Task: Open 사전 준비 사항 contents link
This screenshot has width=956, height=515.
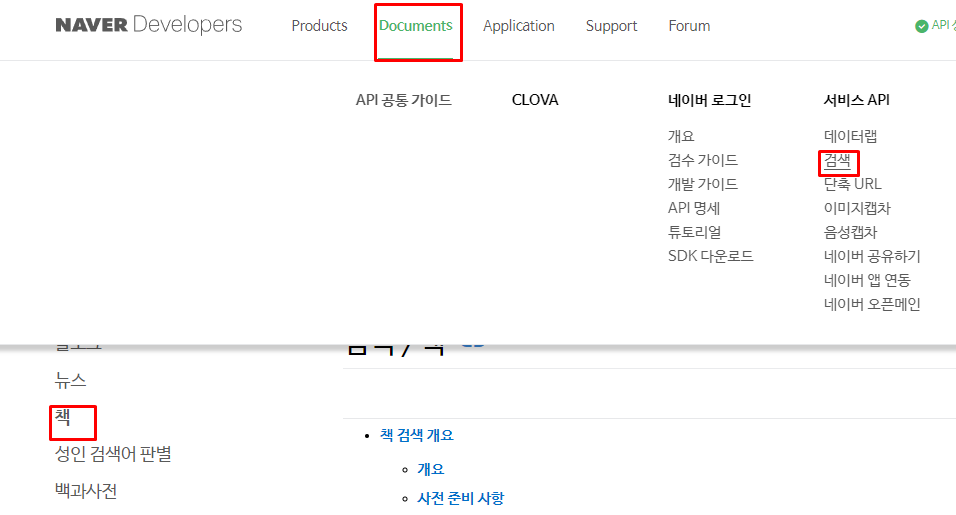Action: pos(460,499)
